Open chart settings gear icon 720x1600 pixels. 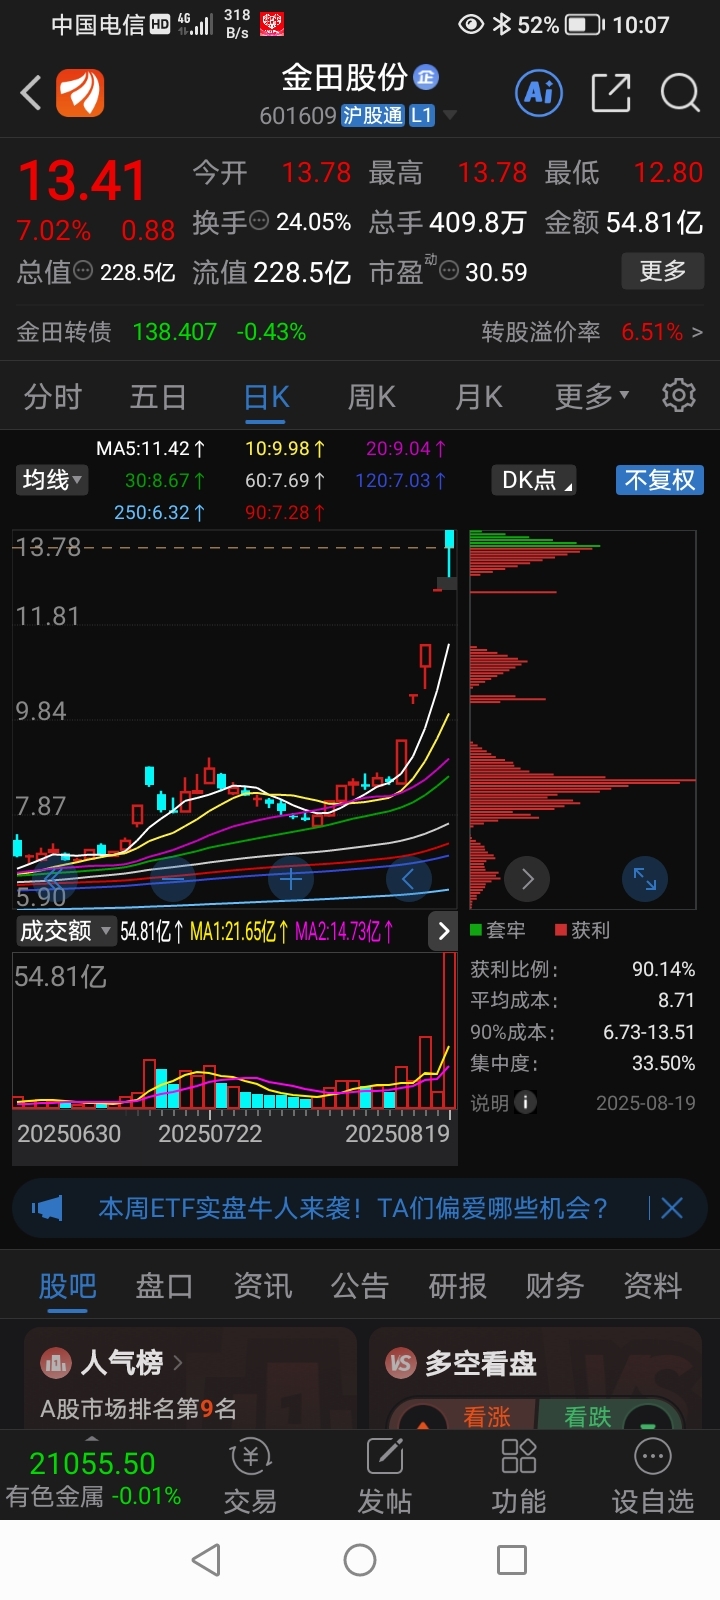point(679,396)
